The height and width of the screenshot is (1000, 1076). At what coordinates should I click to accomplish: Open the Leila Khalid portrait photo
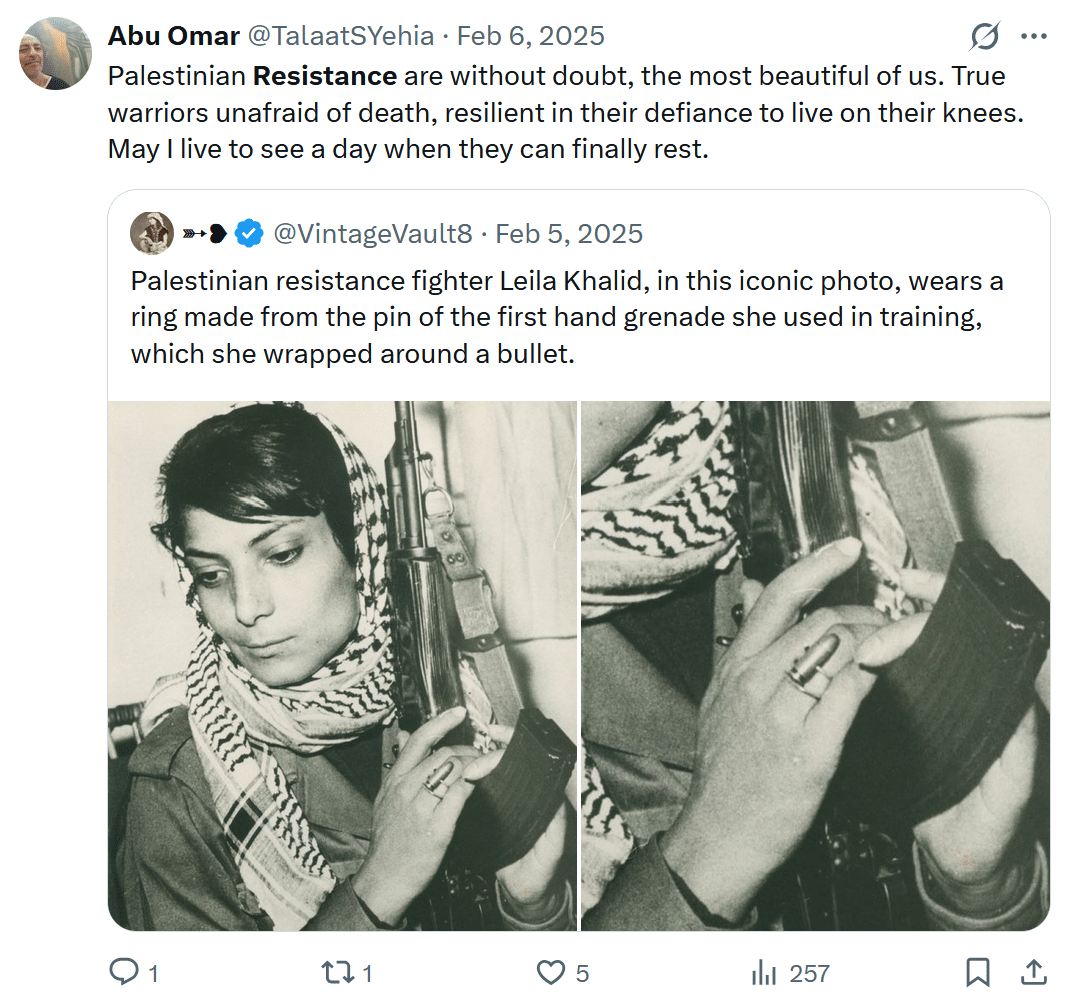[342, 666]
